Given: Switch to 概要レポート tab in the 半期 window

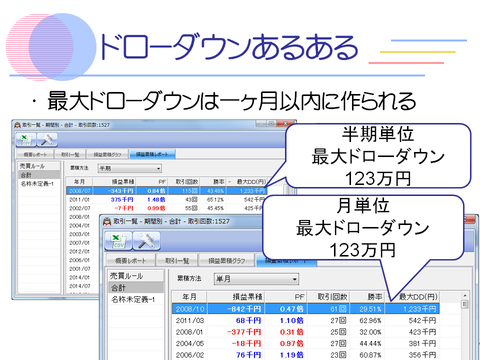Looking at the screenshot, I should pyautogui.click(x=35, y=154).
